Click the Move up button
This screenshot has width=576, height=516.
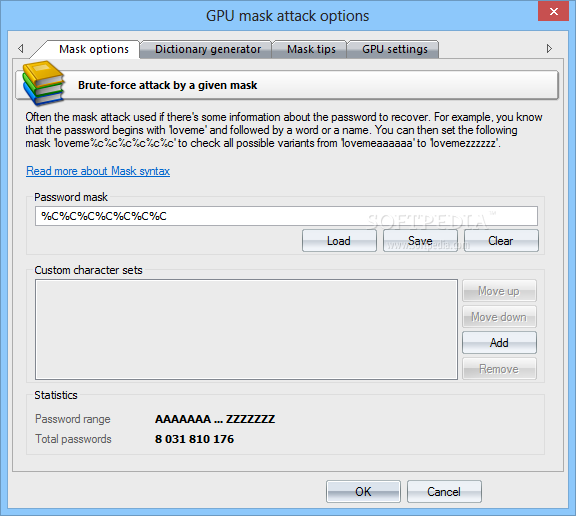coord(499,291)
